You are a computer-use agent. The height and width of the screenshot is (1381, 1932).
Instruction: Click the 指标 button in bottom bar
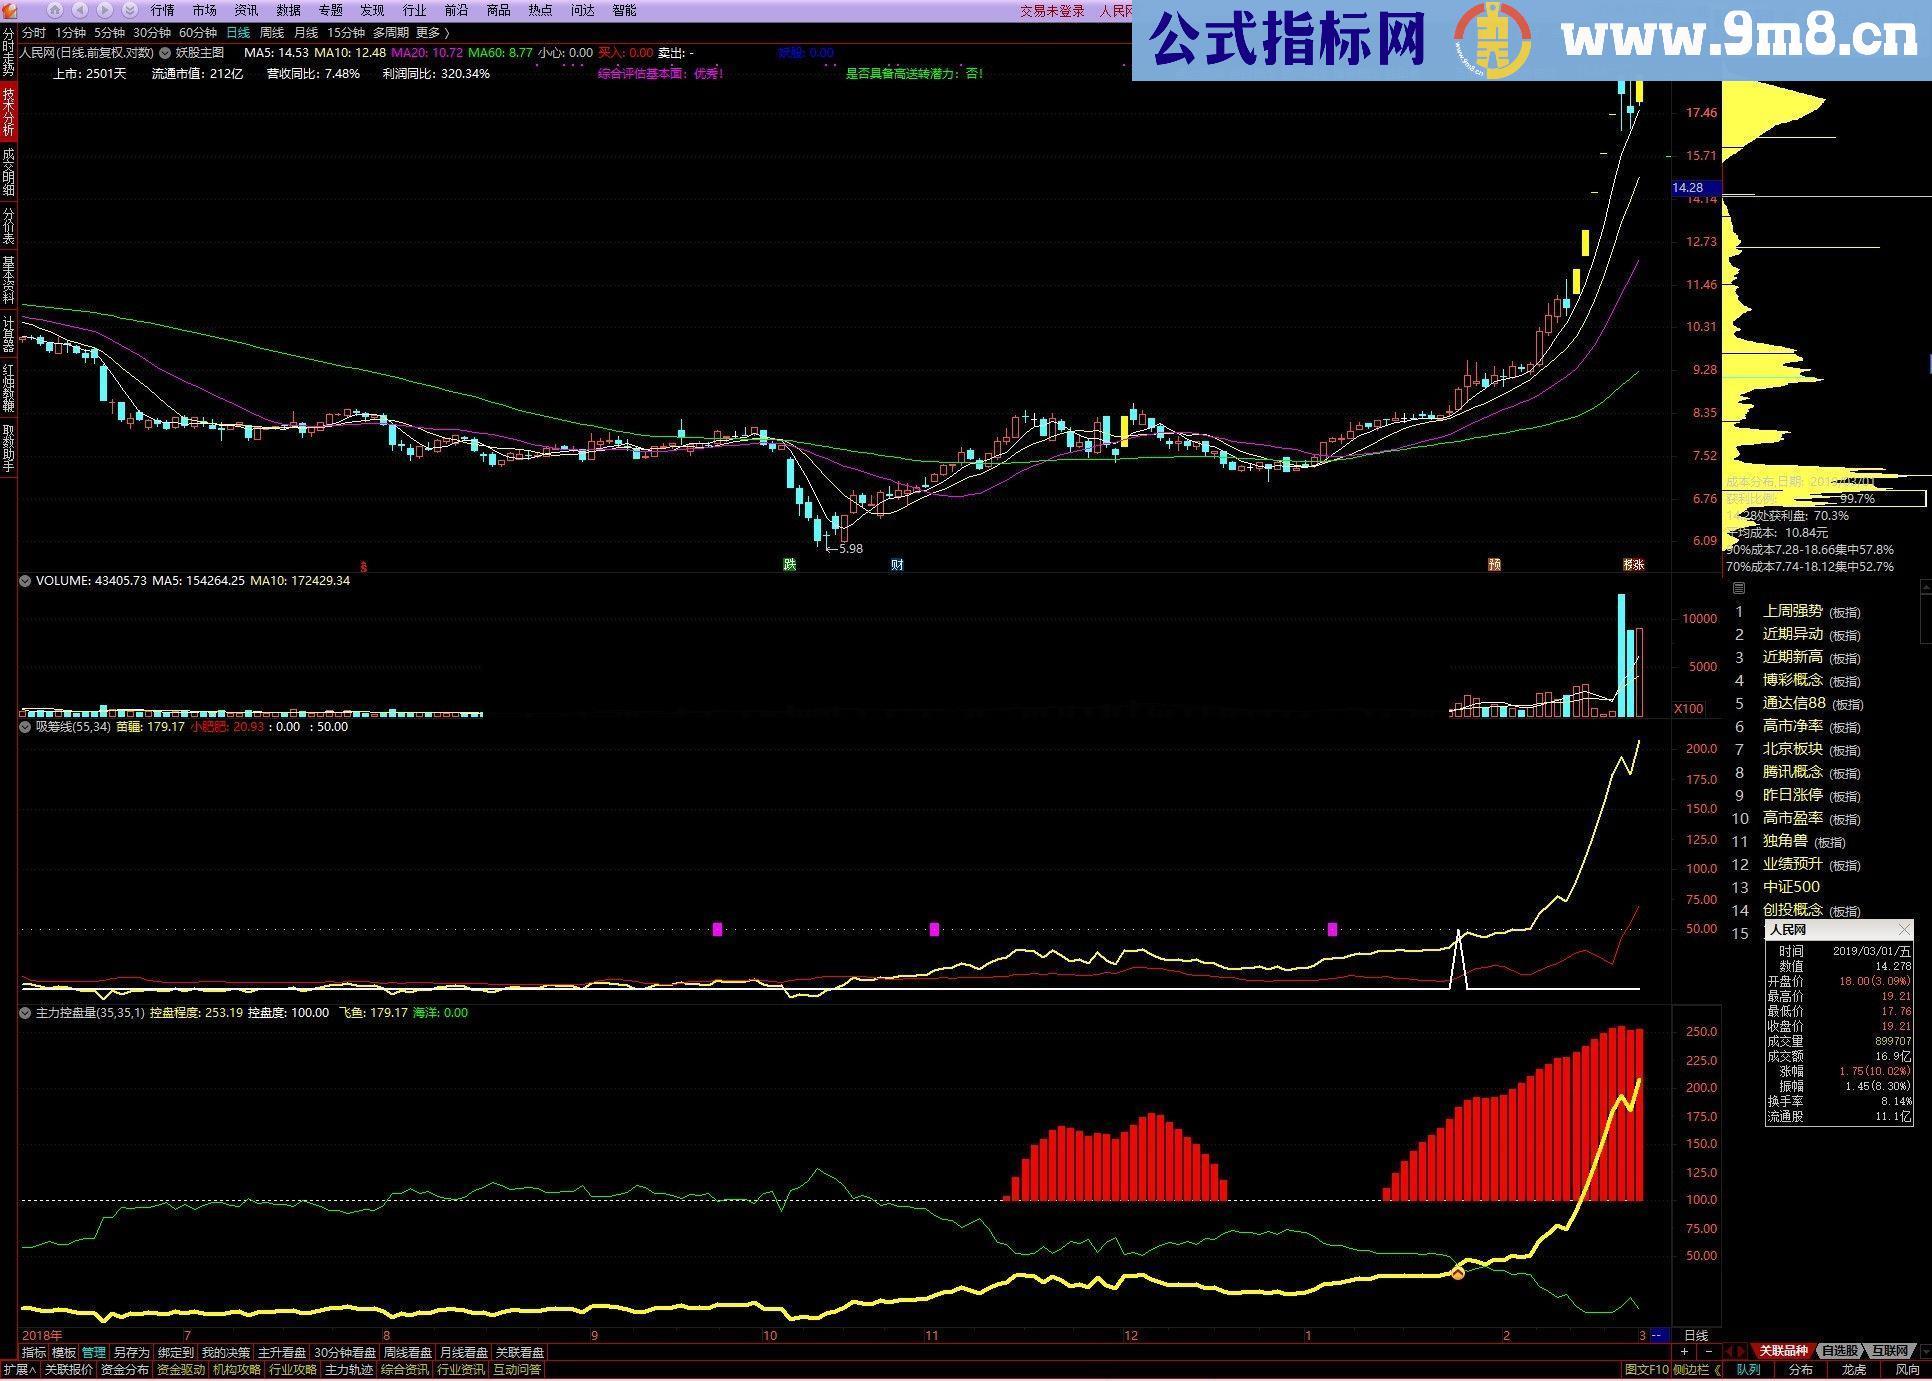click(x=33, y=1353)
